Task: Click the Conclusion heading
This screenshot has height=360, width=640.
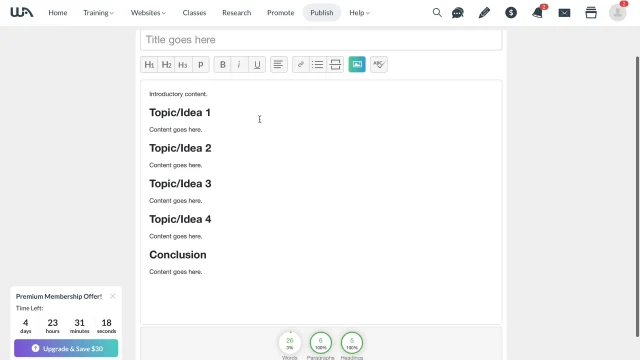Action: tap(178, 255)
